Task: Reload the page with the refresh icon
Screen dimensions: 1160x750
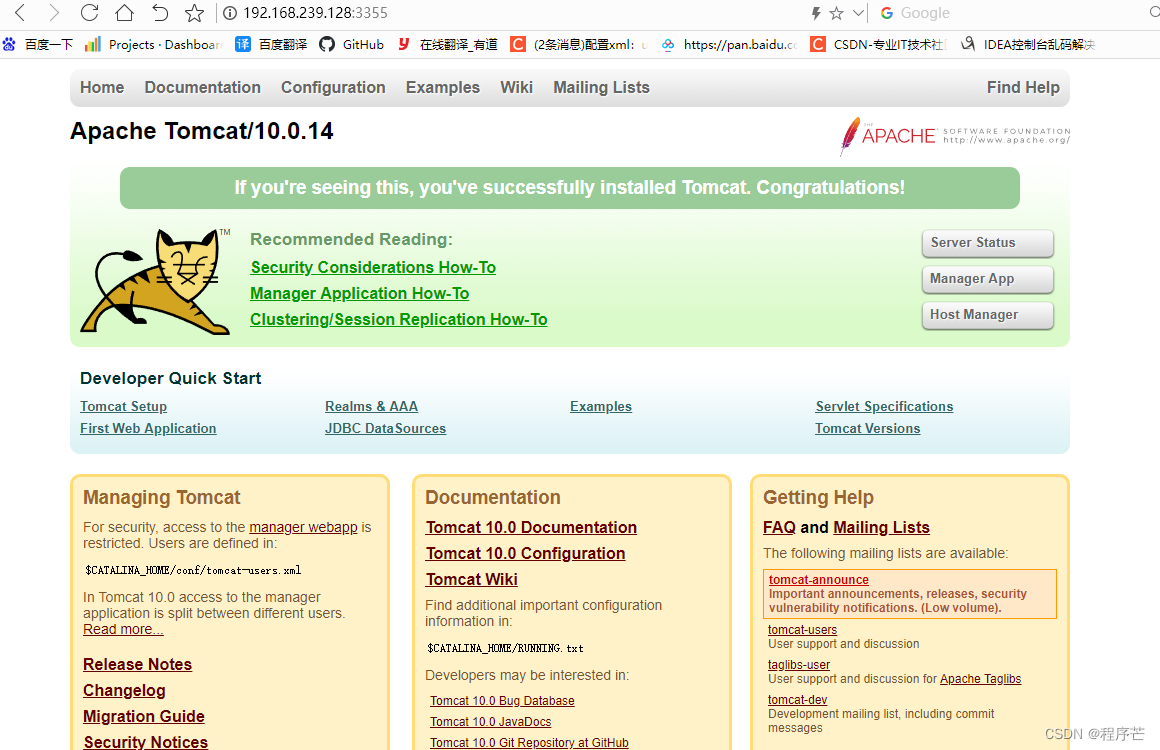Action: 90,13
